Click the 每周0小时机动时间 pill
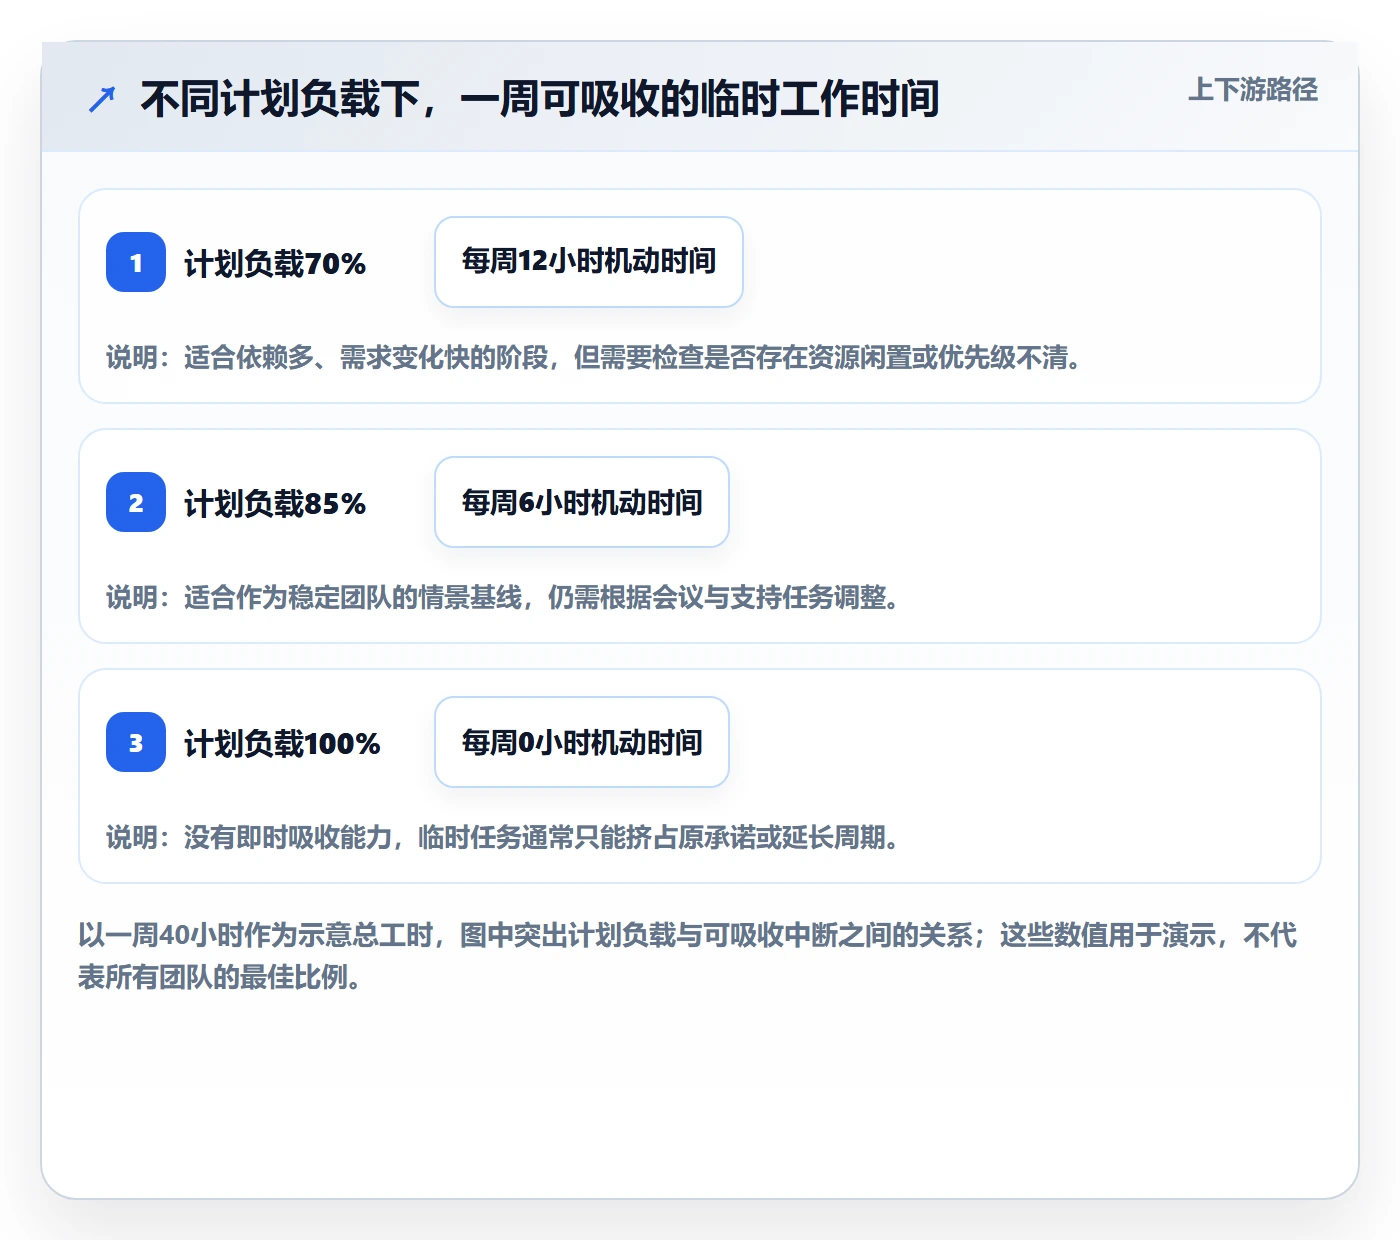This screenshot has width=1400, height=1240. [x=582, y=742]
